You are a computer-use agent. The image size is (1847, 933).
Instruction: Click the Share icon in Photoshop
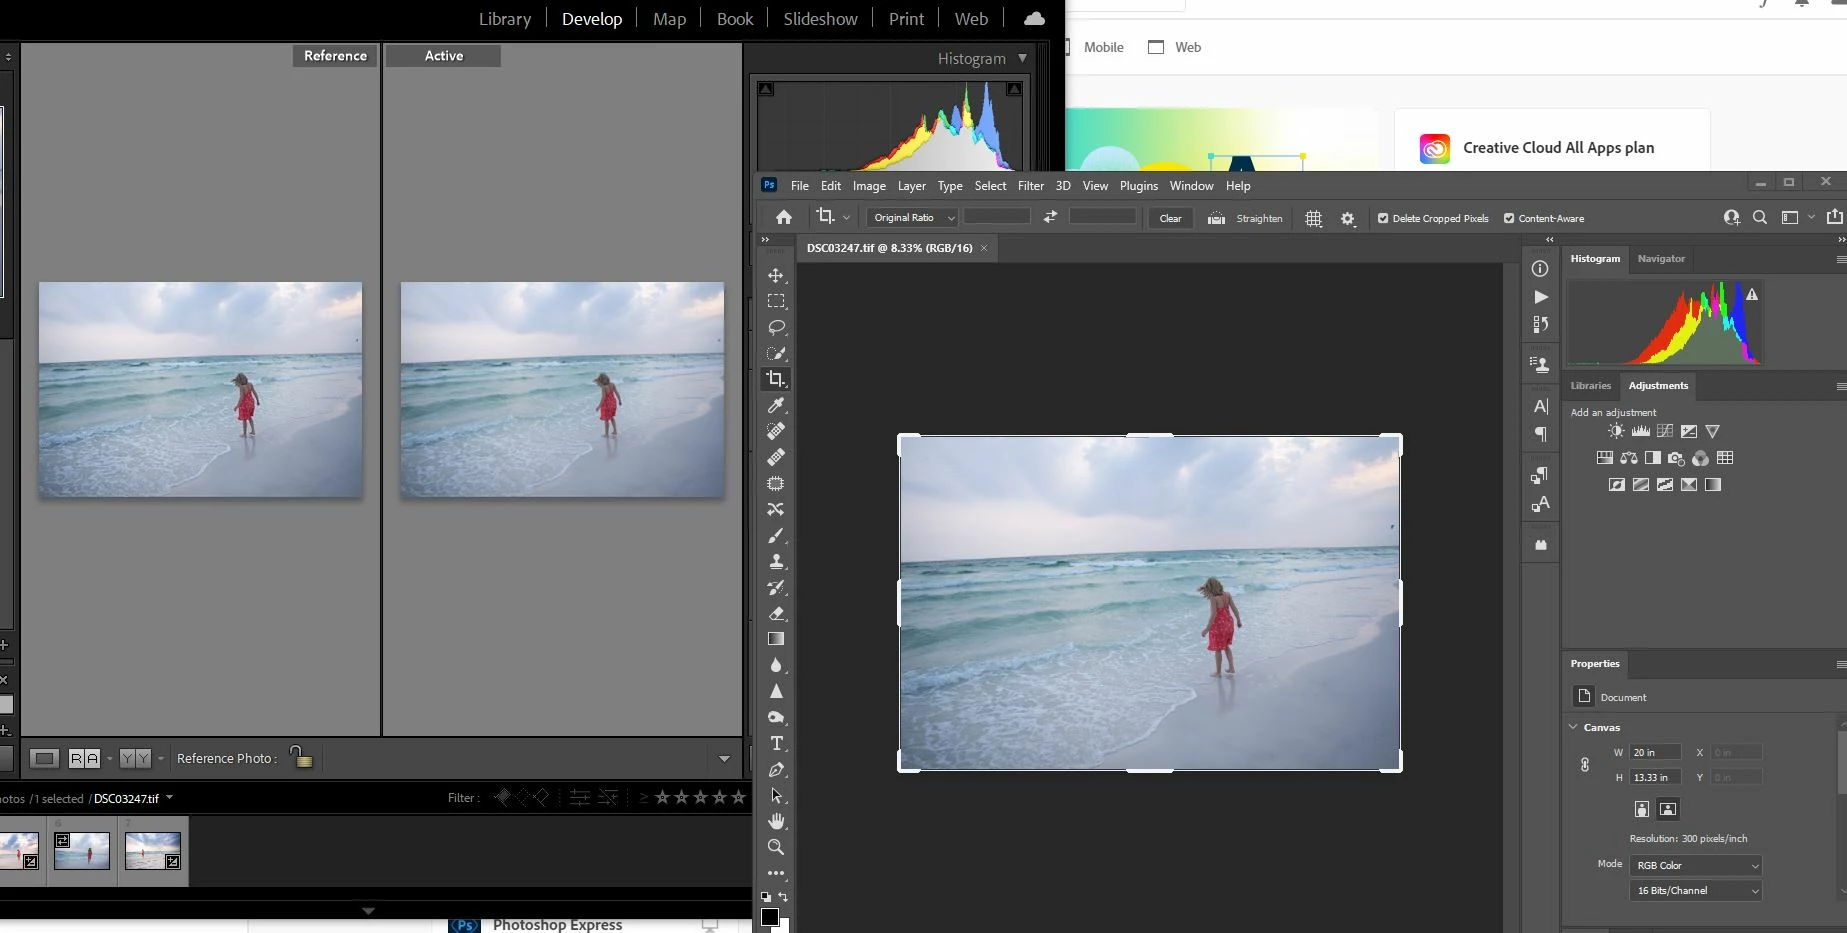tap(1834, 217)
